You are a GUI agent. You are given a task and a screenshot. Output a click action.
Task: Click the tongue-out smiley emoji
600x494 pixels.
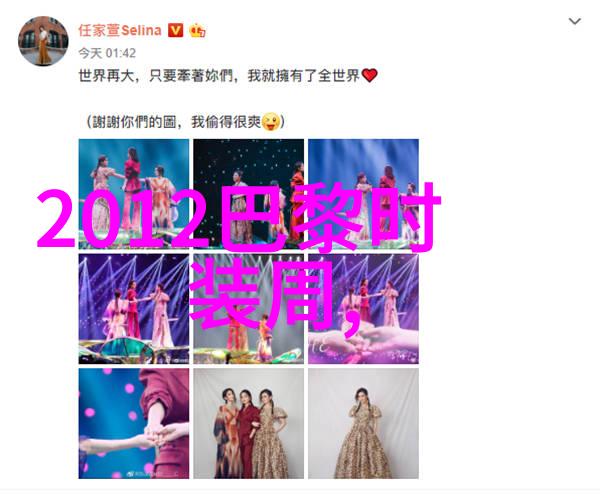pos(271,122)
